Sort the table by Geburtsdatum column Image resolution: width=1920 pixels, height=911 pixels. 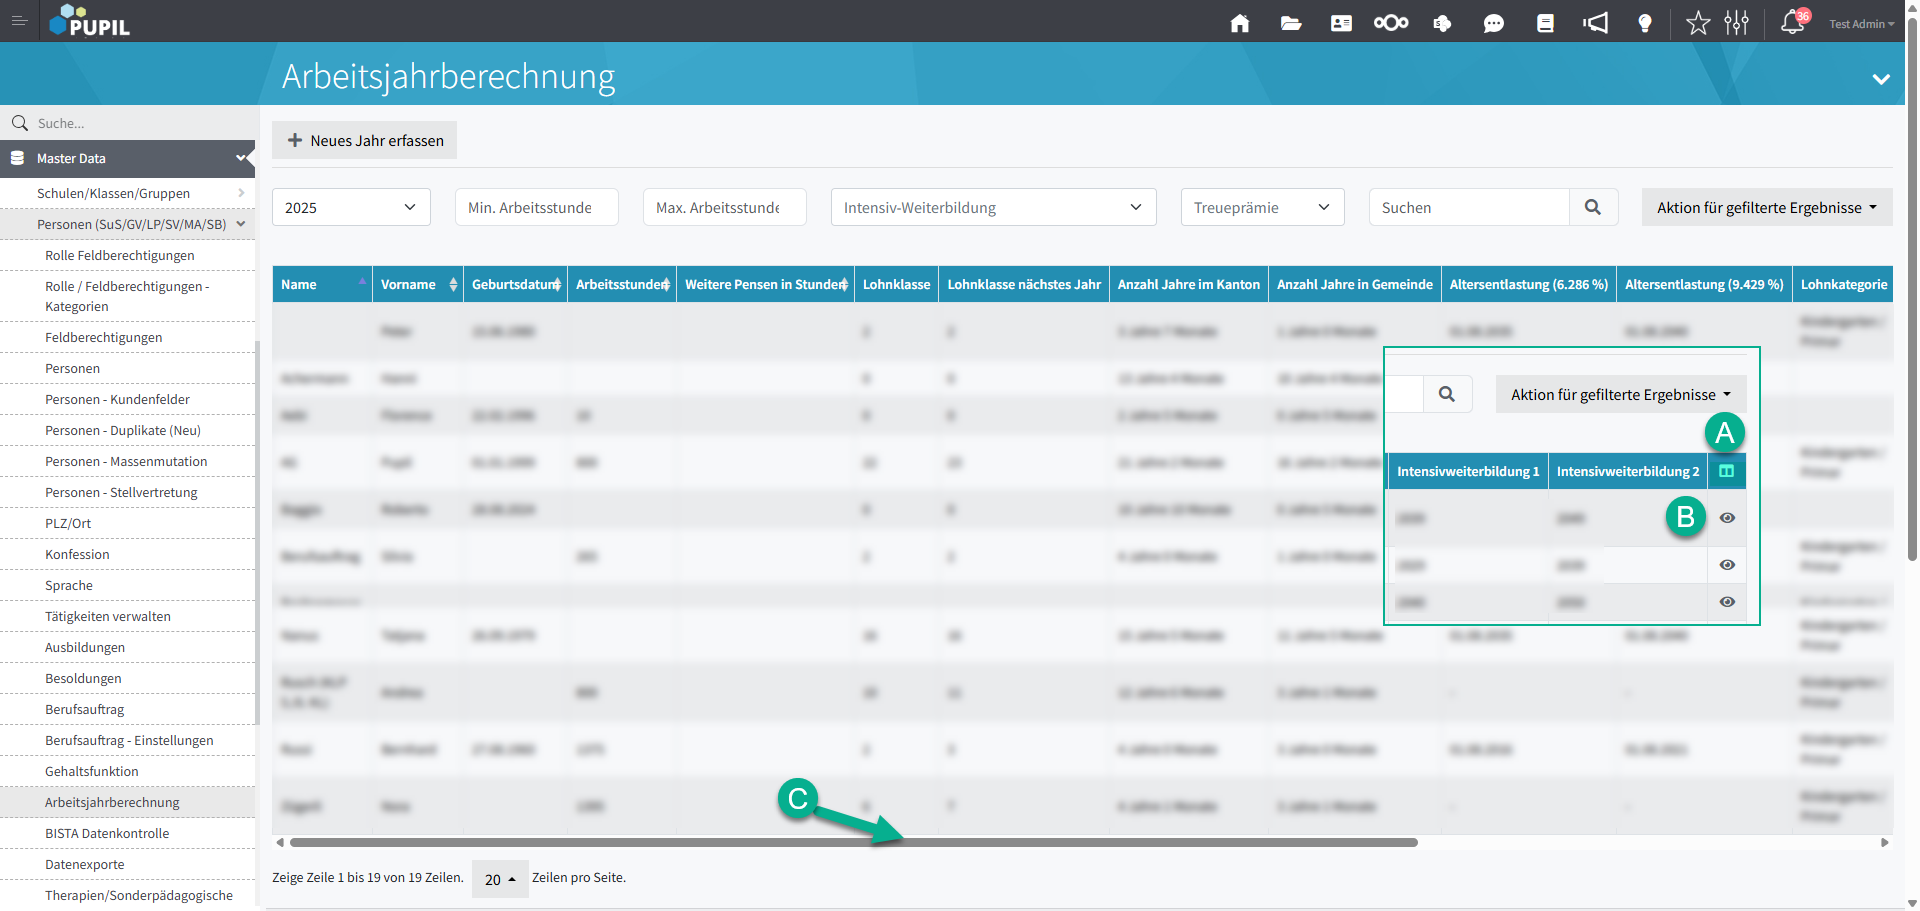pyautogui.click(x=516, y=284)
